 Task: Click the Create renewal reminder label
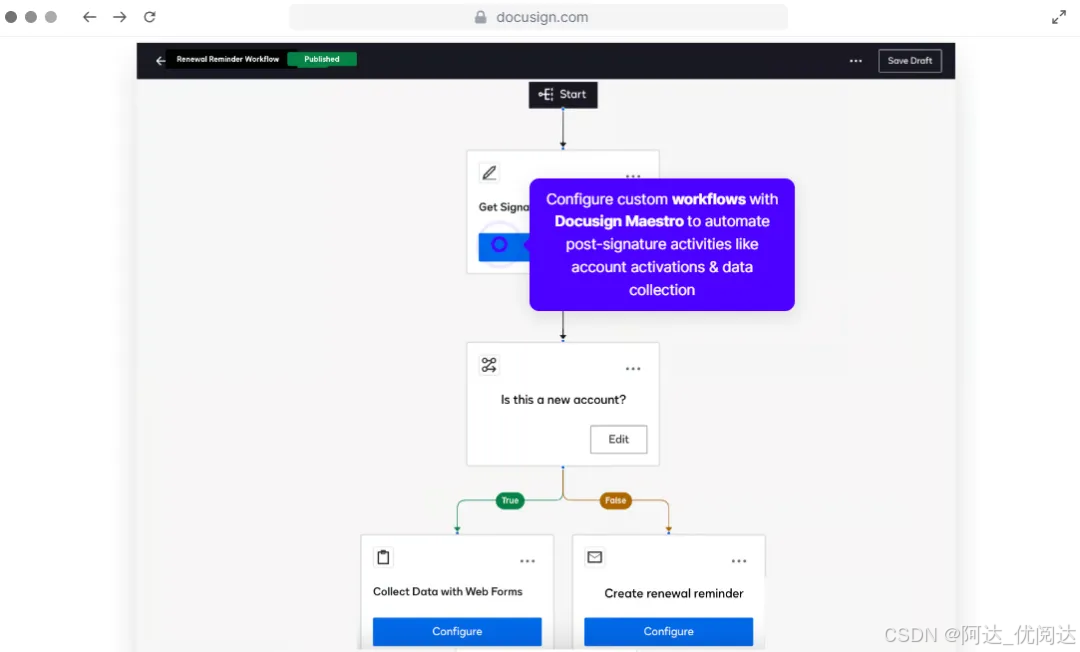[x=674, y=593]
